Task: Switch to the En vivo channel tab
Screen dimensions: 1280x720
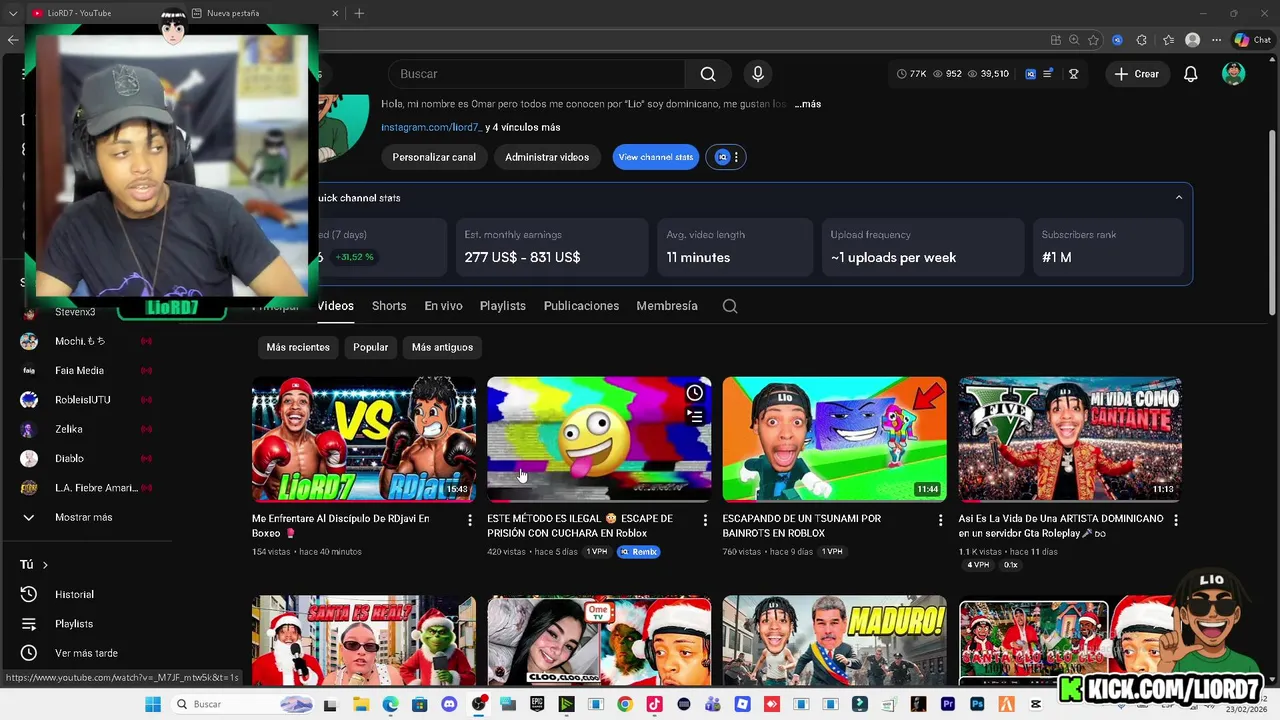Action: (x=443, y=306)
